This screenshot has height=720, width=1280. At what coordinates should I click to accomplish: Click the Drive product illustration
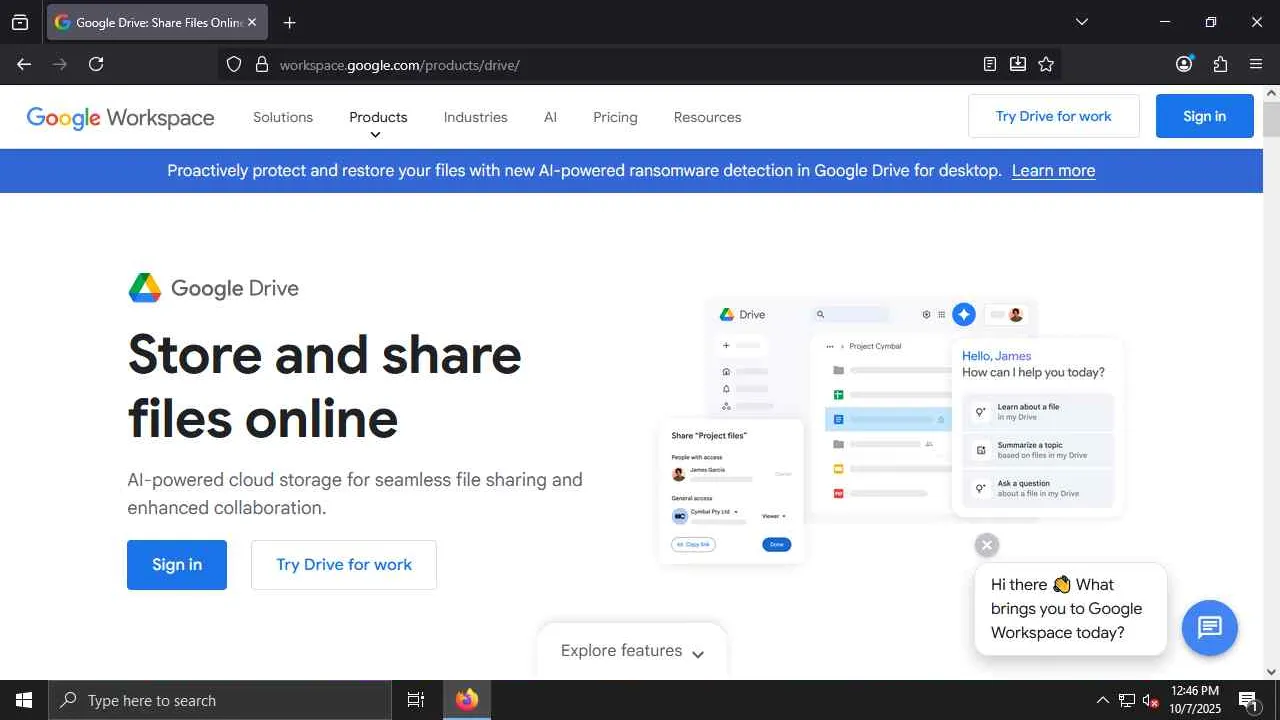[x=890, y=430]
